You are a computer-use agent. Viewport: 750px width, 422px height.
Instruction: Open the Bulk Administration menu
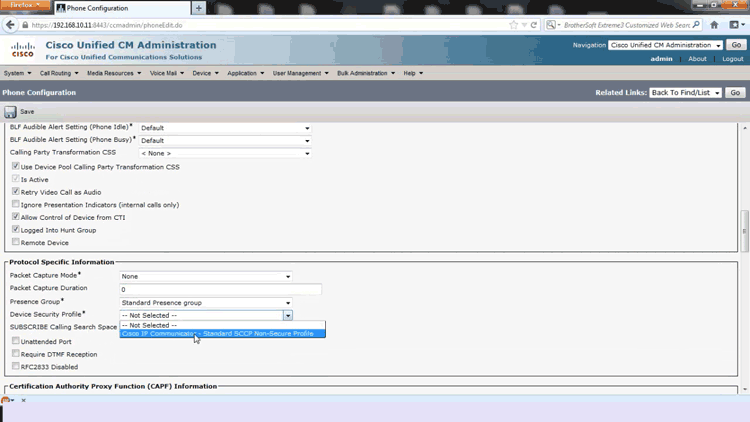coord(366,73)
